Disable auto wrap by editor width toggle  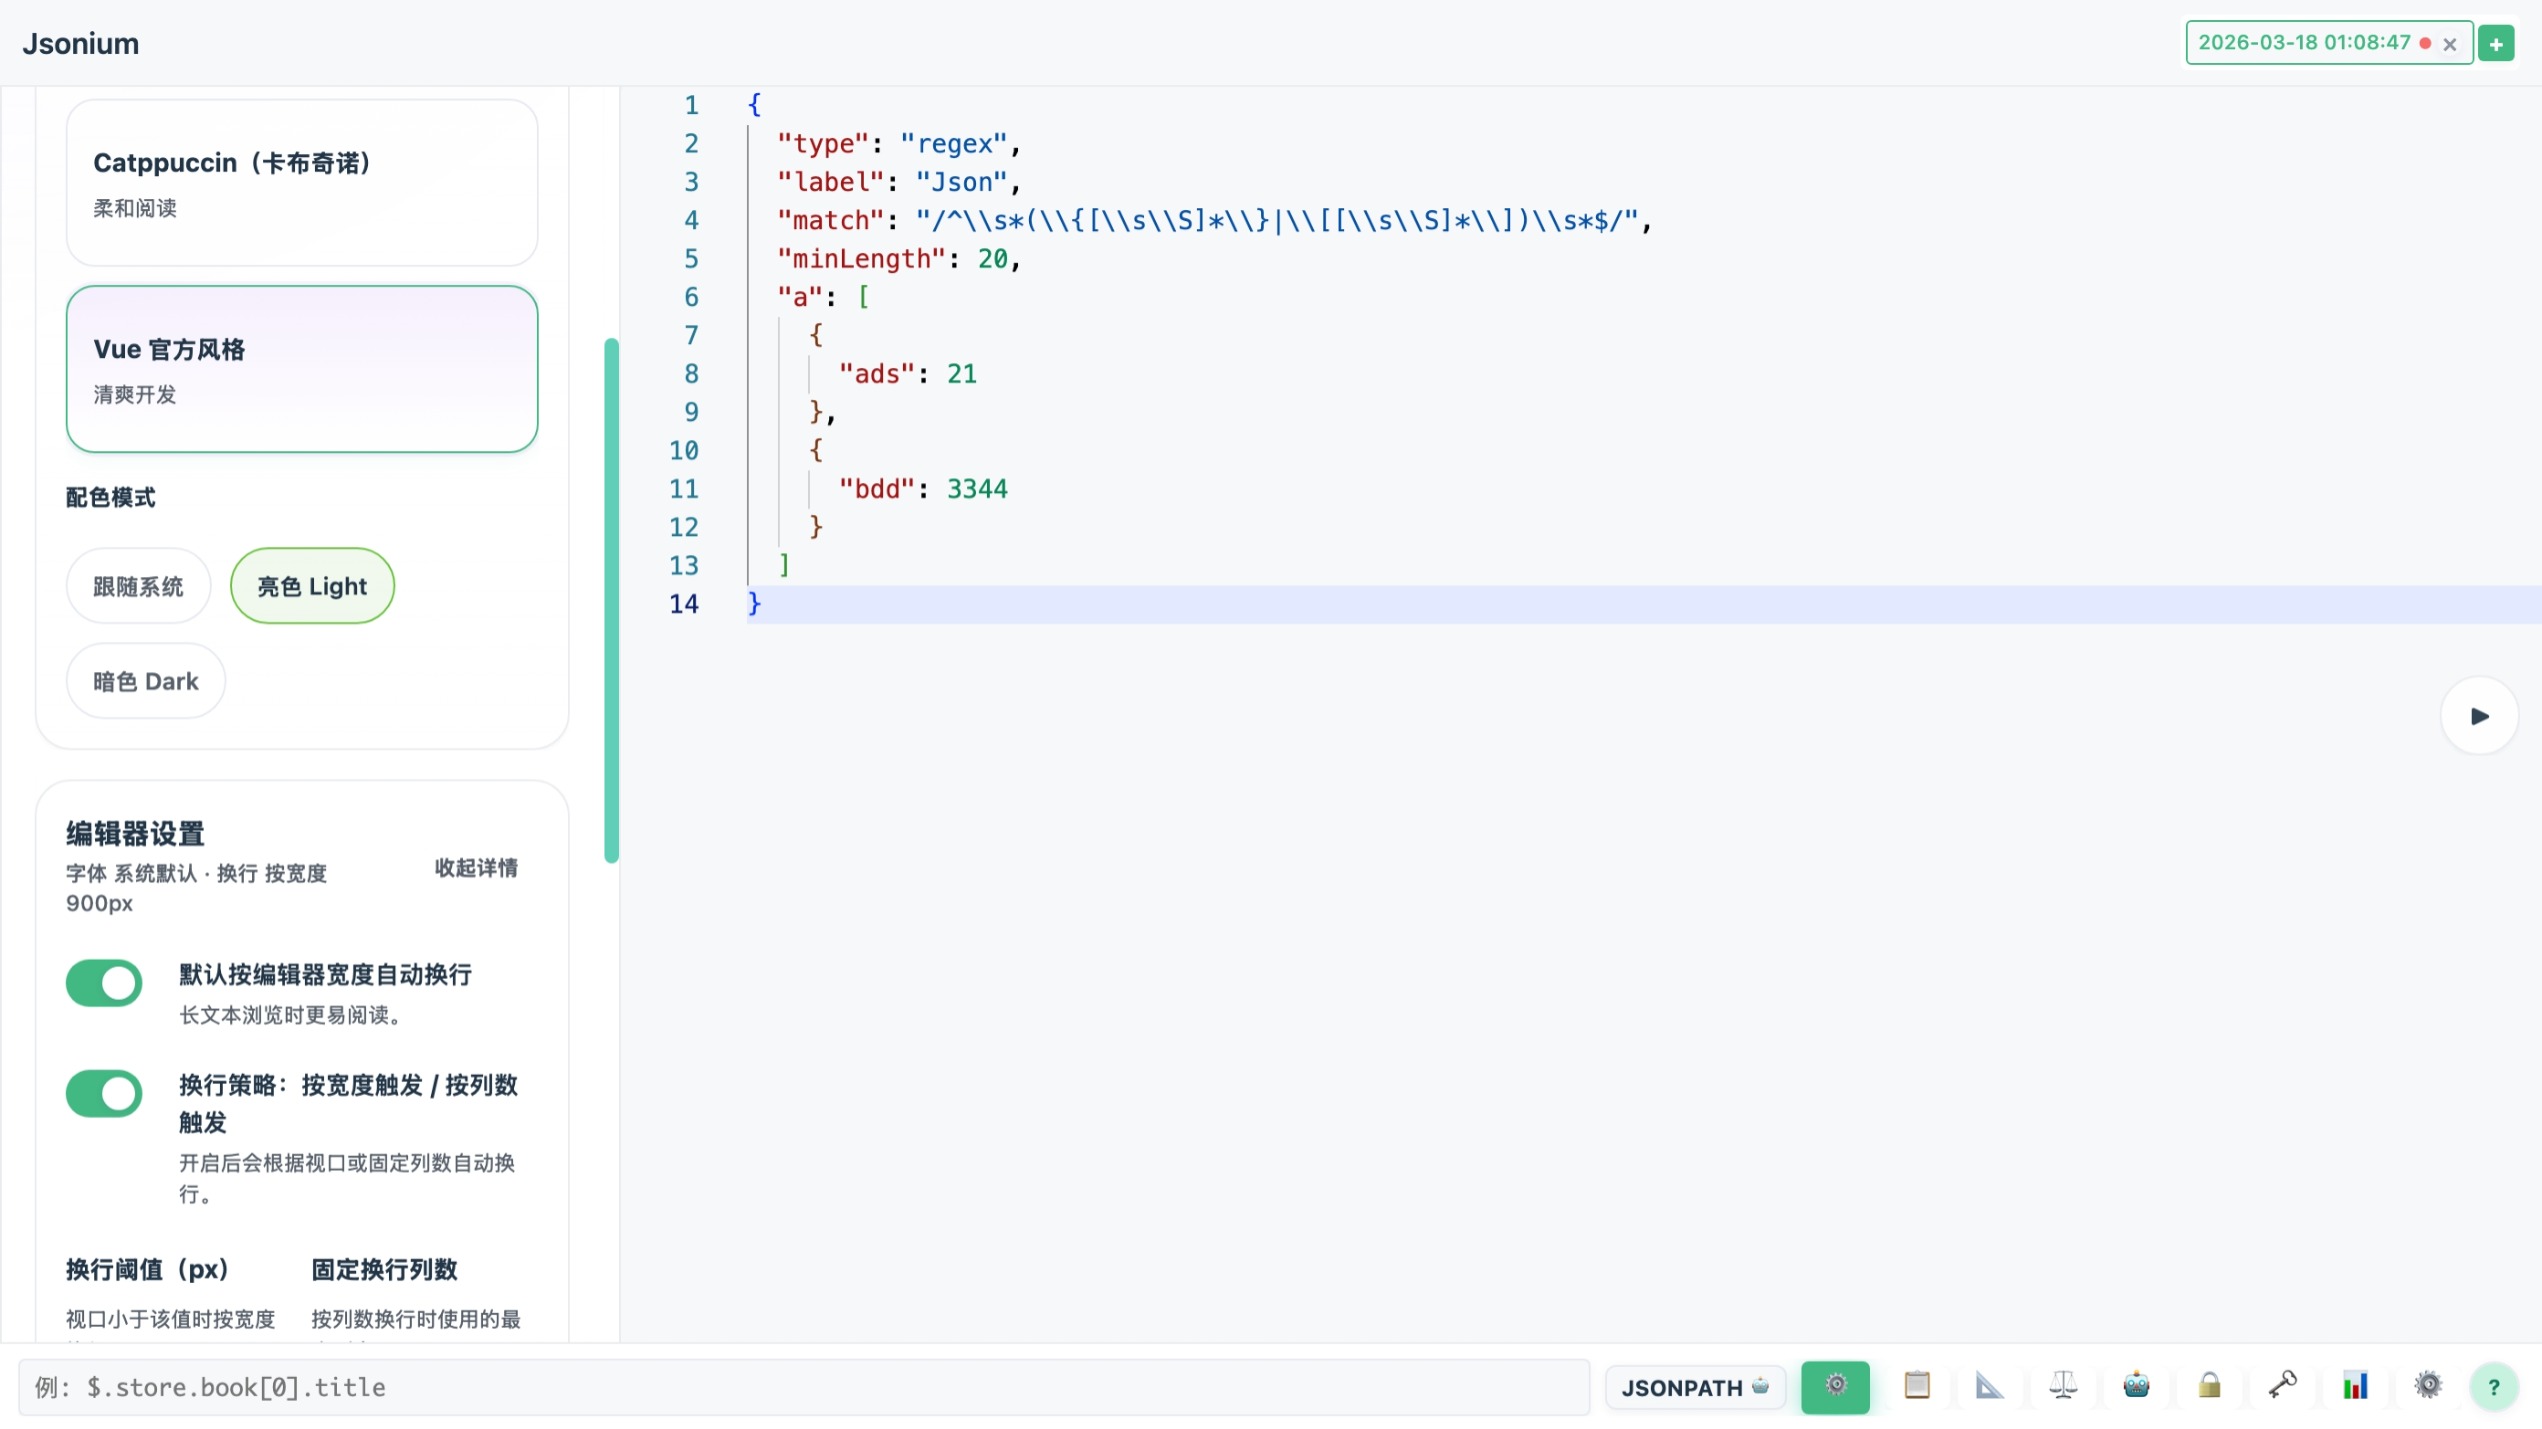[x=104, y=983]
